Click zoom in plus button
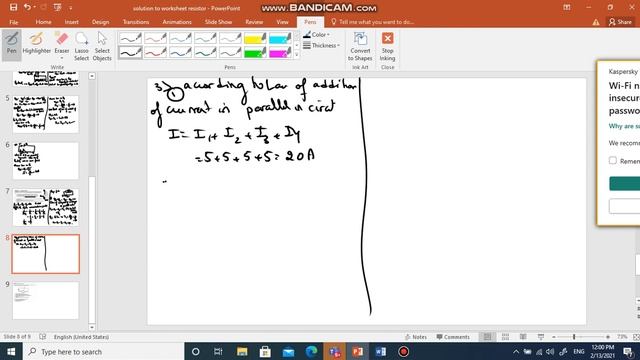 coord(608,337)
